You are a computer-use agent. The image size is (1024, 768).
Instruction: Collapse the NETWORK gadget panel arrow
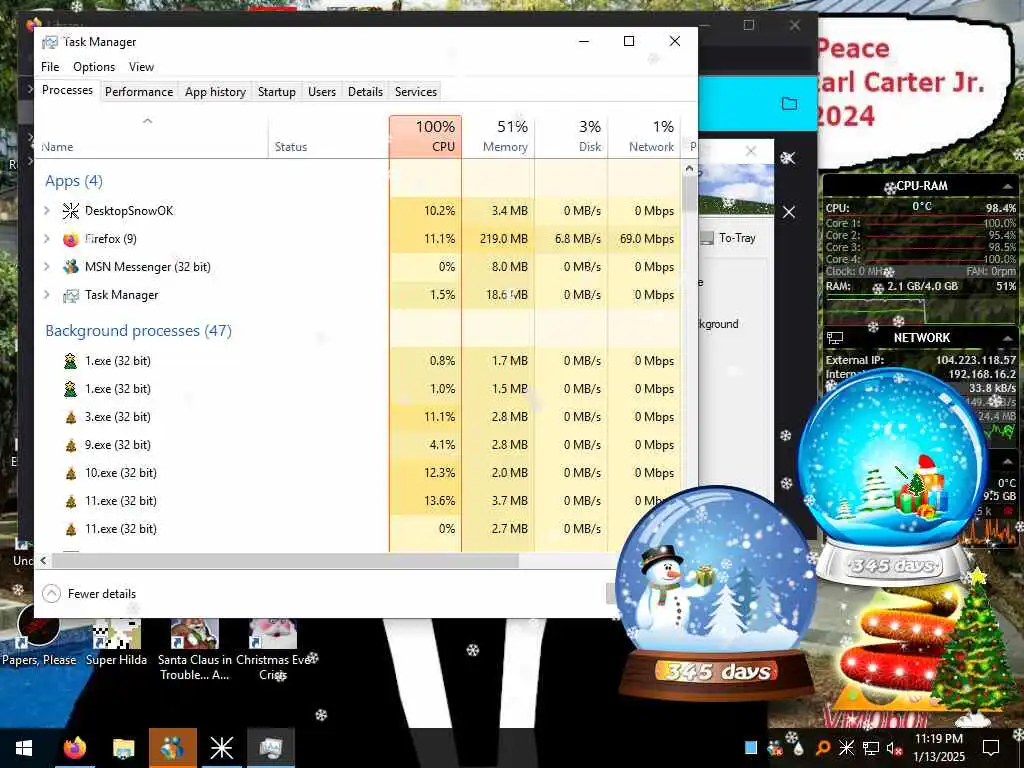[1008, 338]
